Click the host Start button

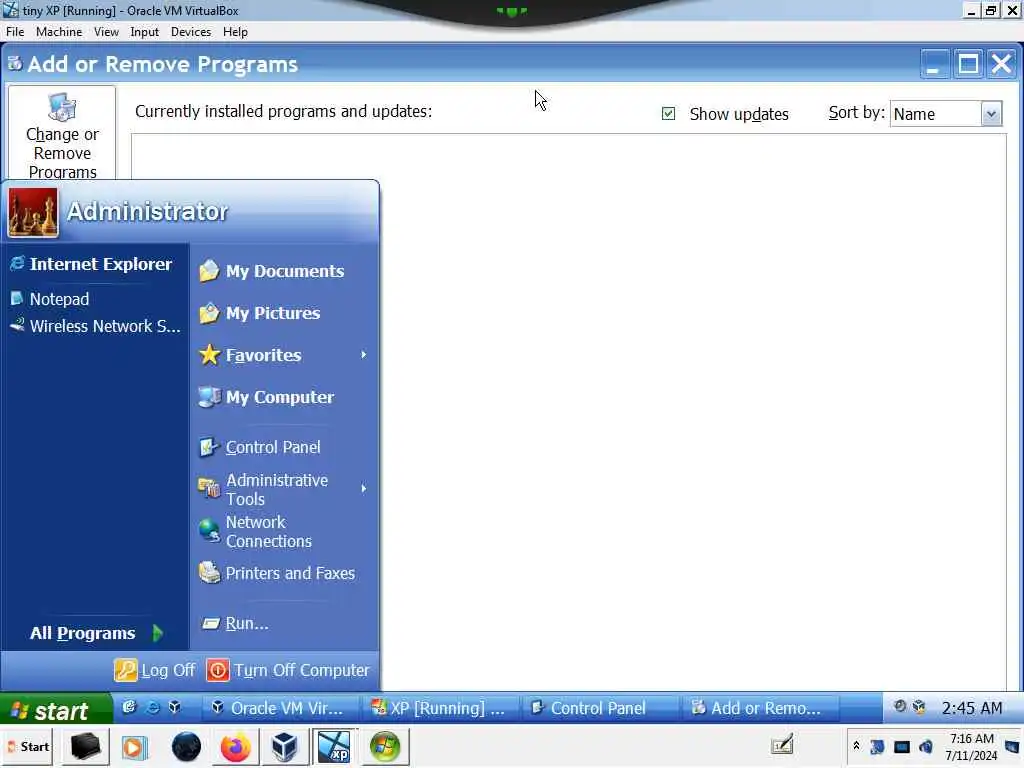(29, 746)
